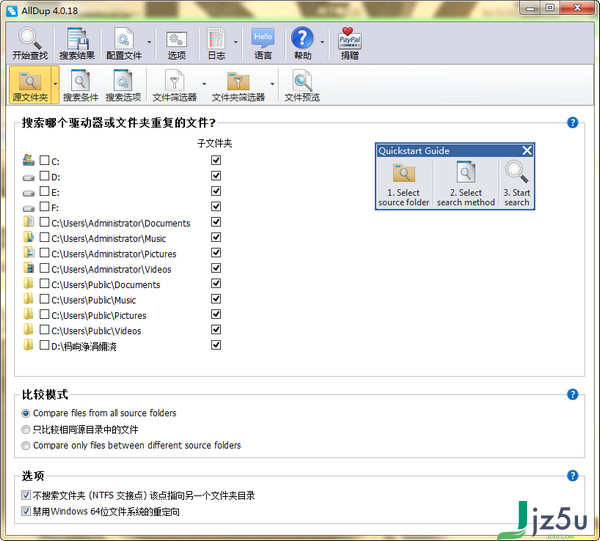
Task: Click Quickstart step 2 Select search method
Action: (466, 184)
